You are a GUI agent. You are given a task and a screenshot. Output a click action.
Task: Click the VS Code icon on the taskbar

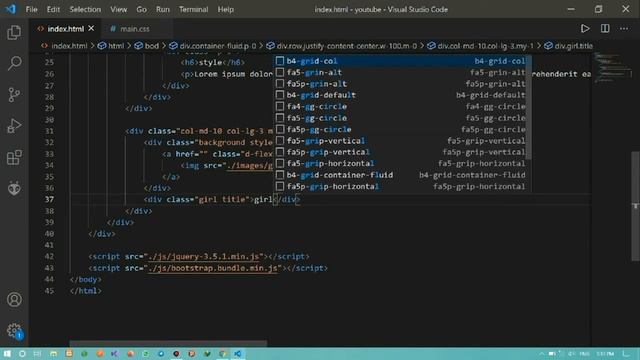238,354
